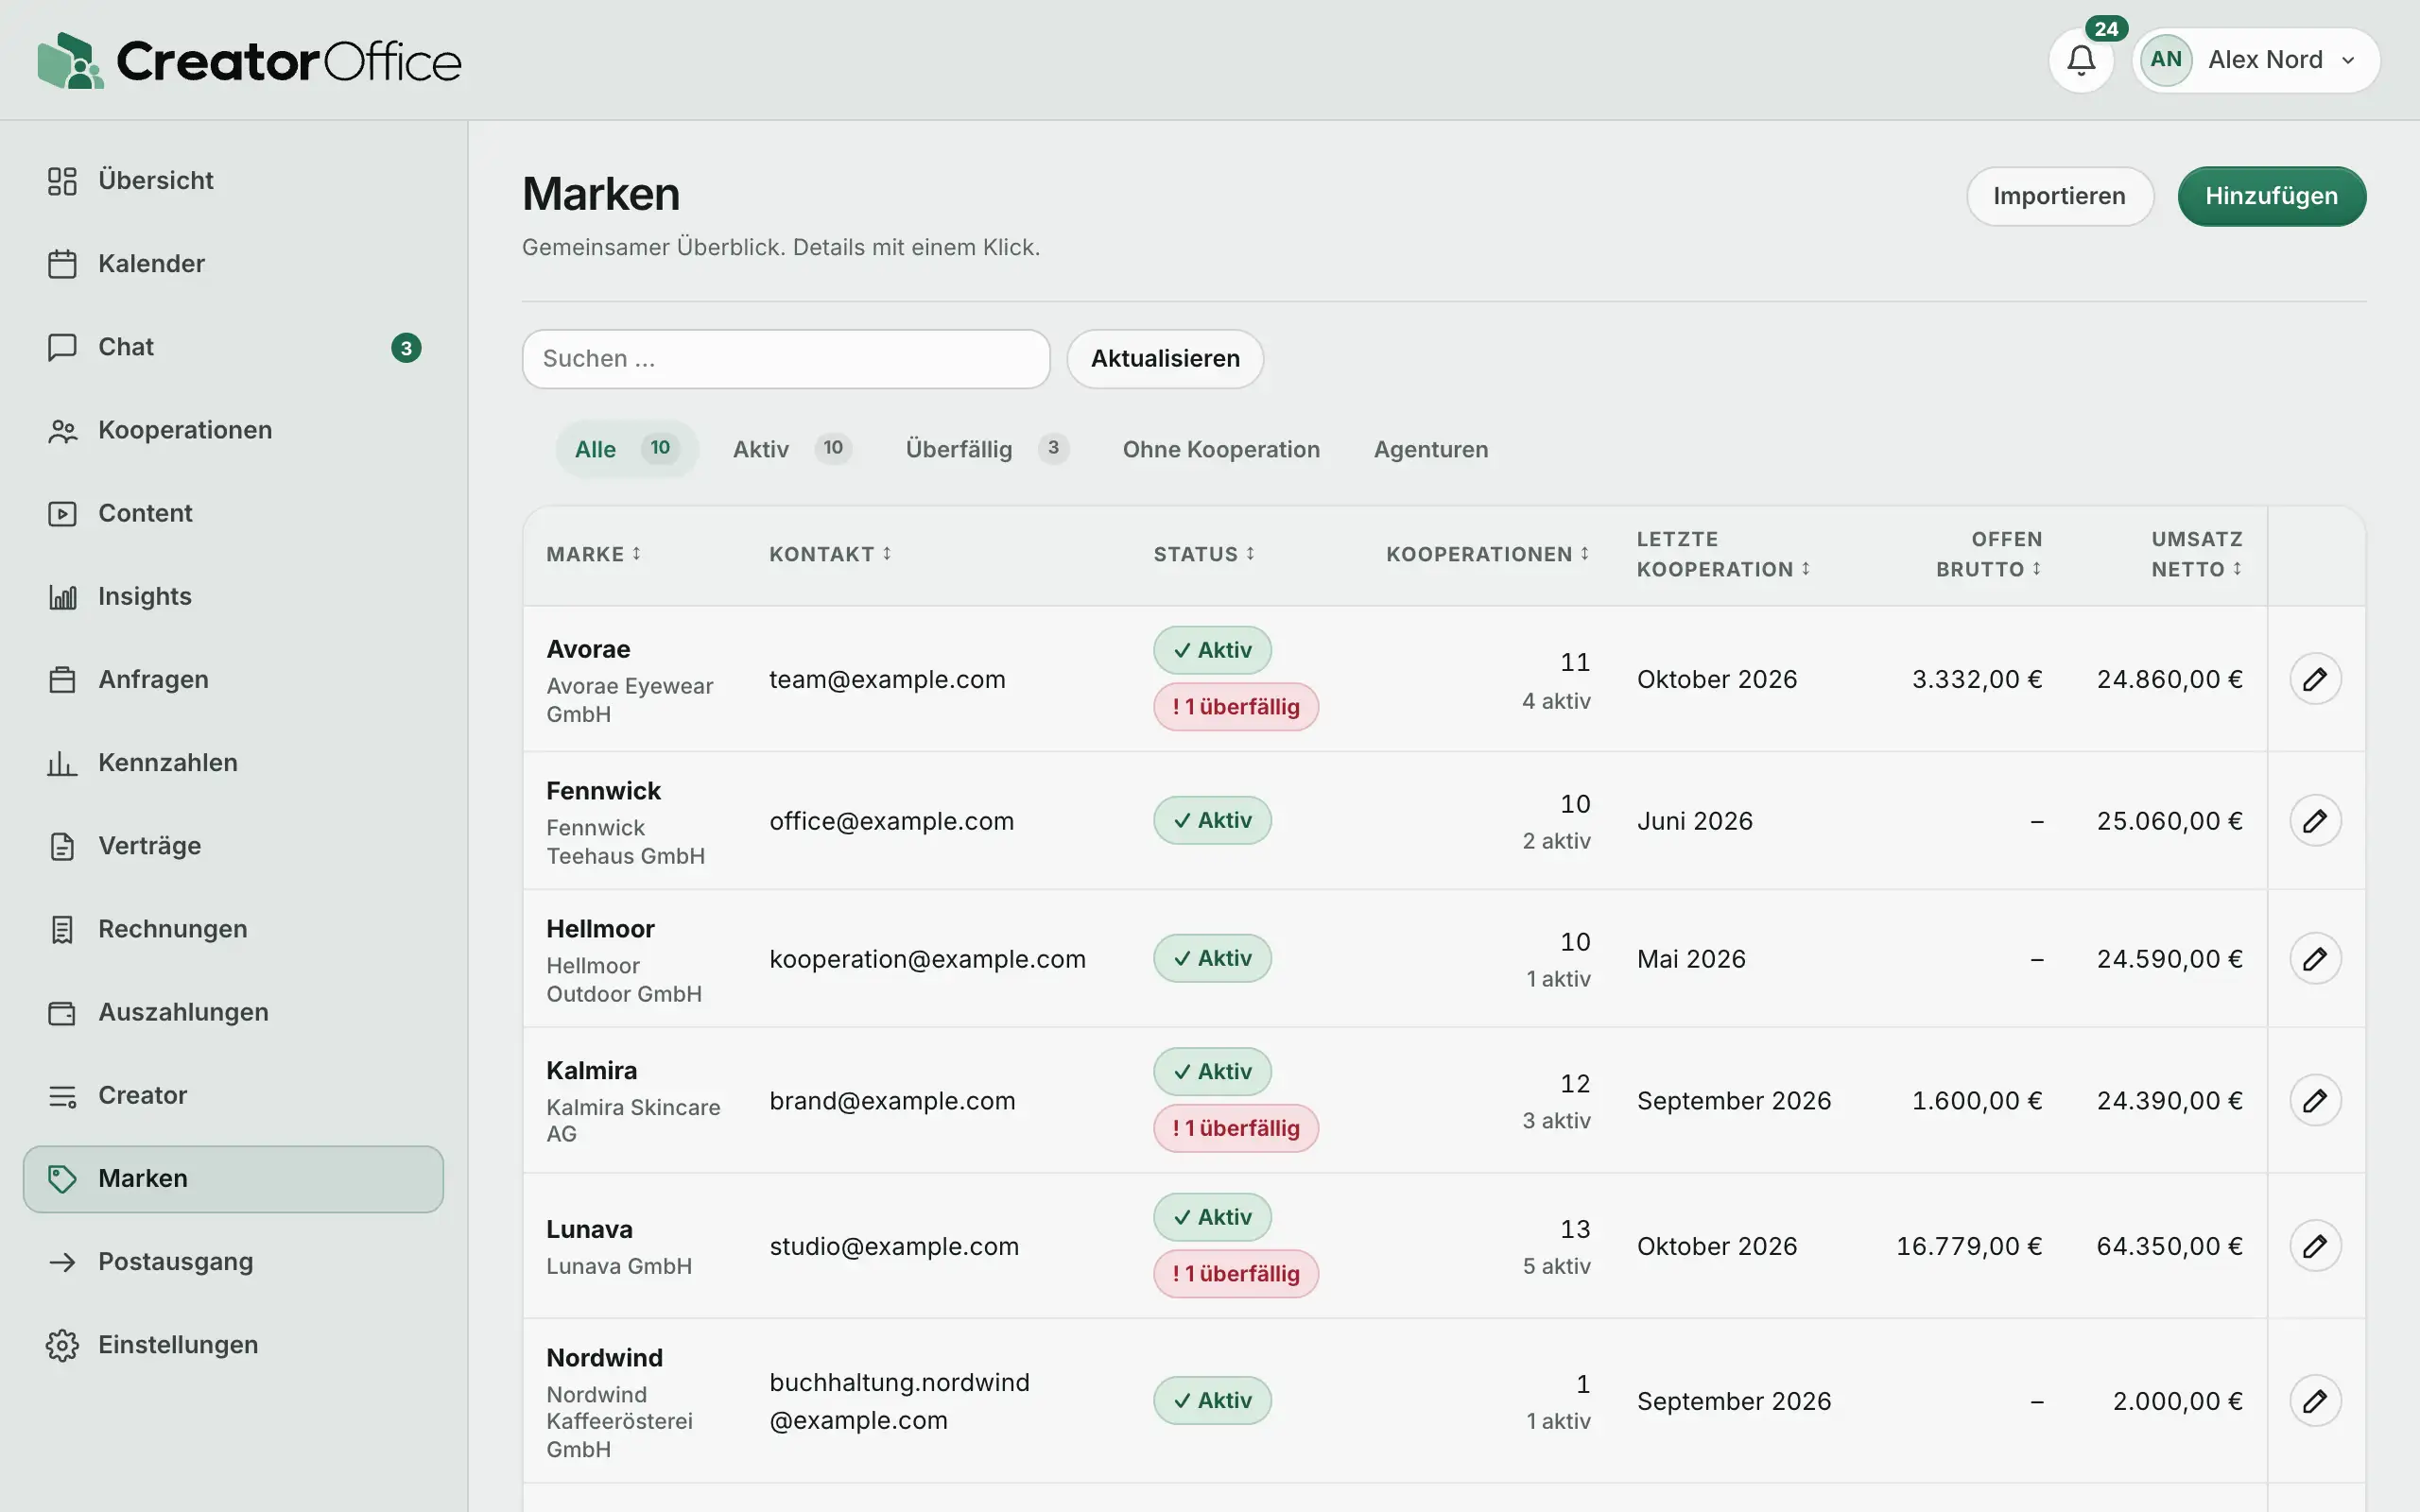Expand the Alex Nord account menu
This screenshot has height=1512, width=2420.
pos(2256,60)
